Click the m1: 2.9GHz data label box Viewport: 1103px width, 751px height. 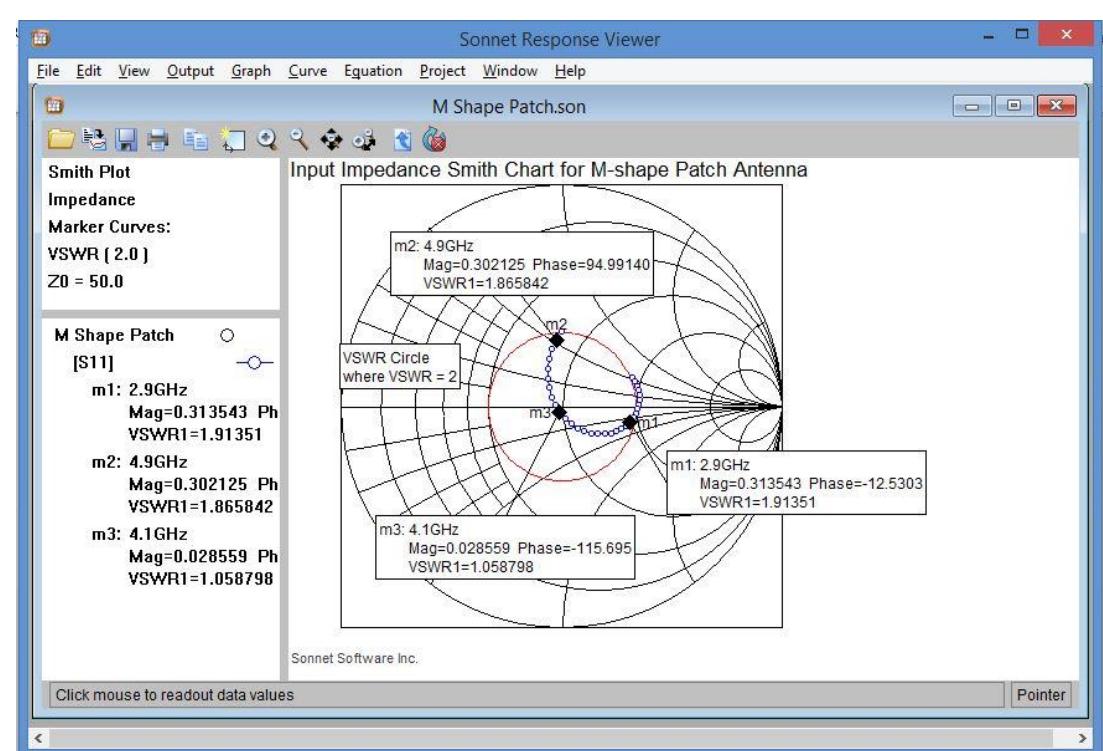pos(796,483)
